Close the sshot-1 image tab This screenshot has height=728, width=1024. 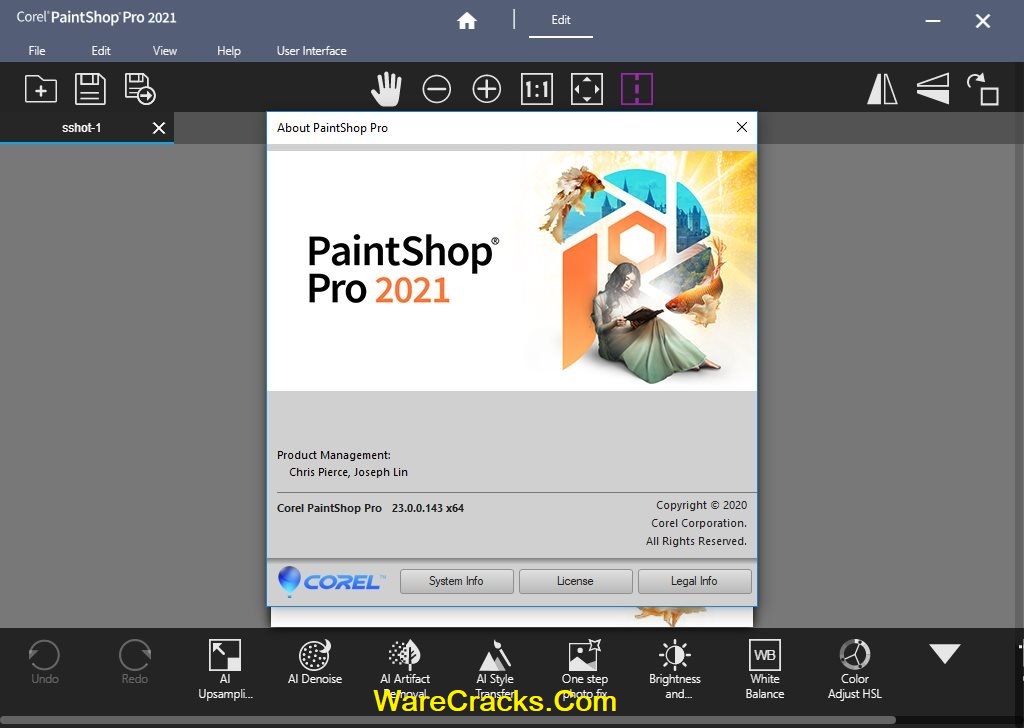pyautogui.click(x=158, y=128)
